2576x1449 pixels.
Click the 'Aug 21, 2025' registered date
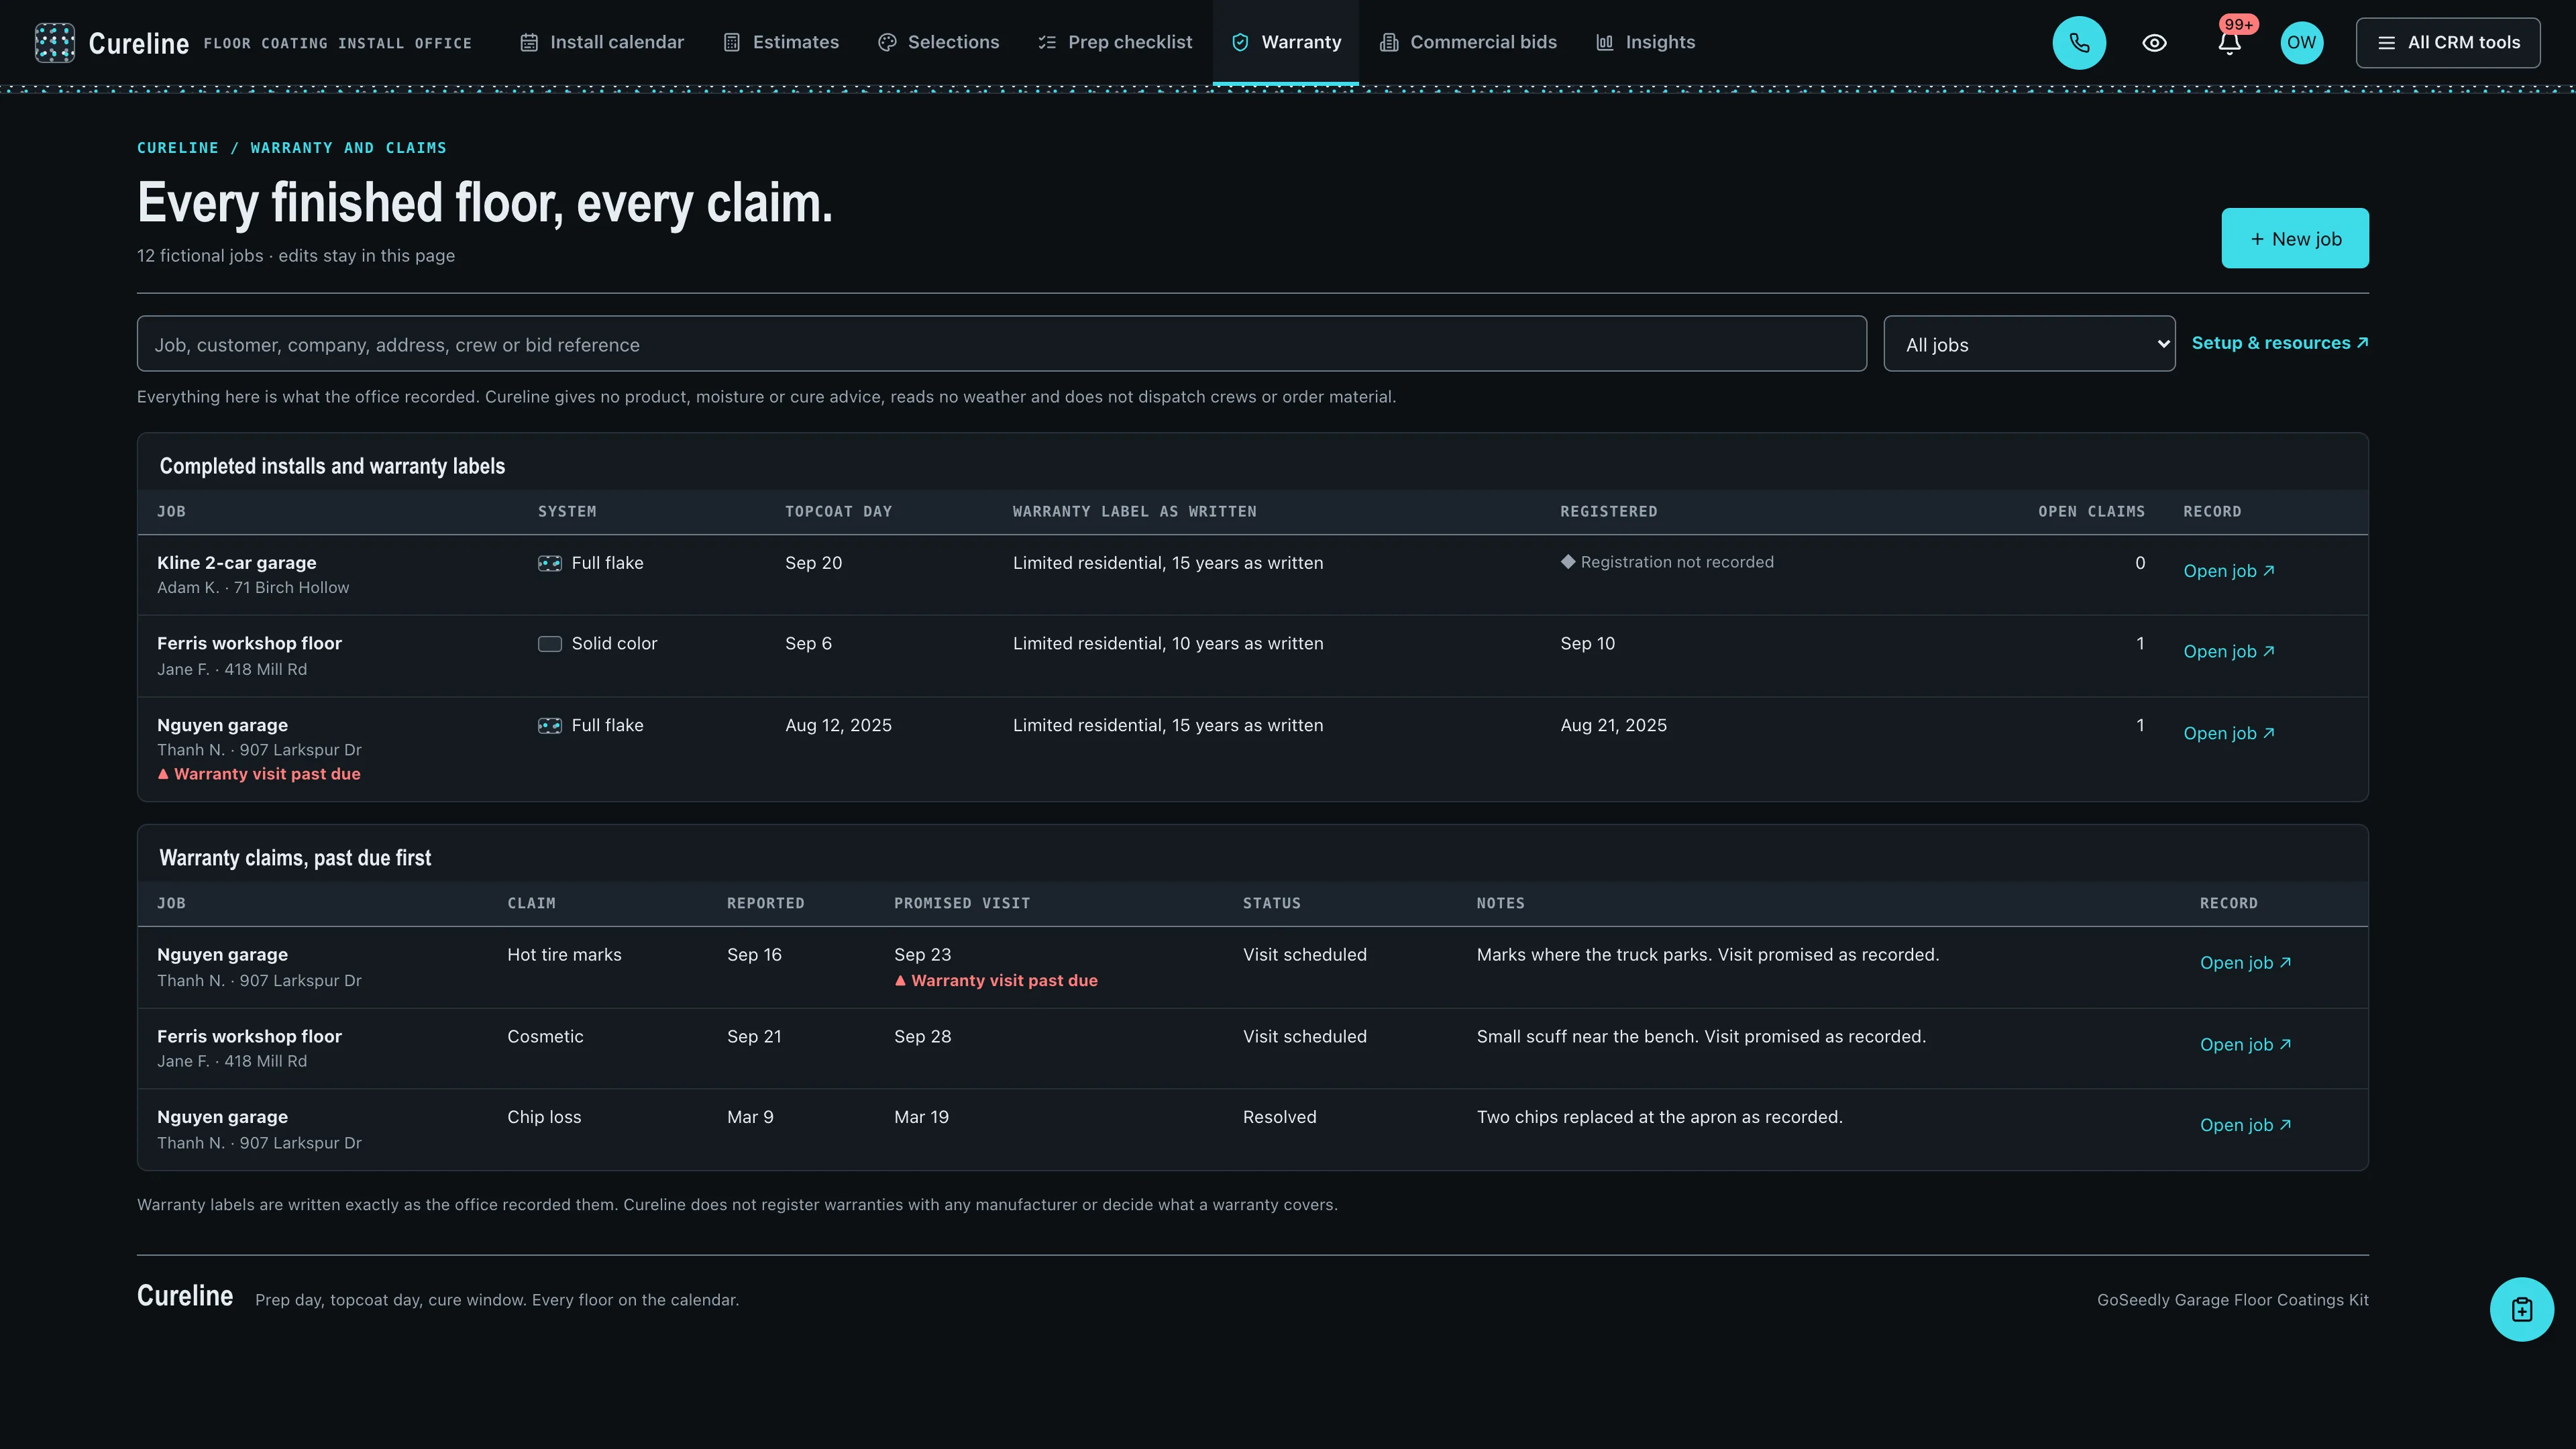1613,726
